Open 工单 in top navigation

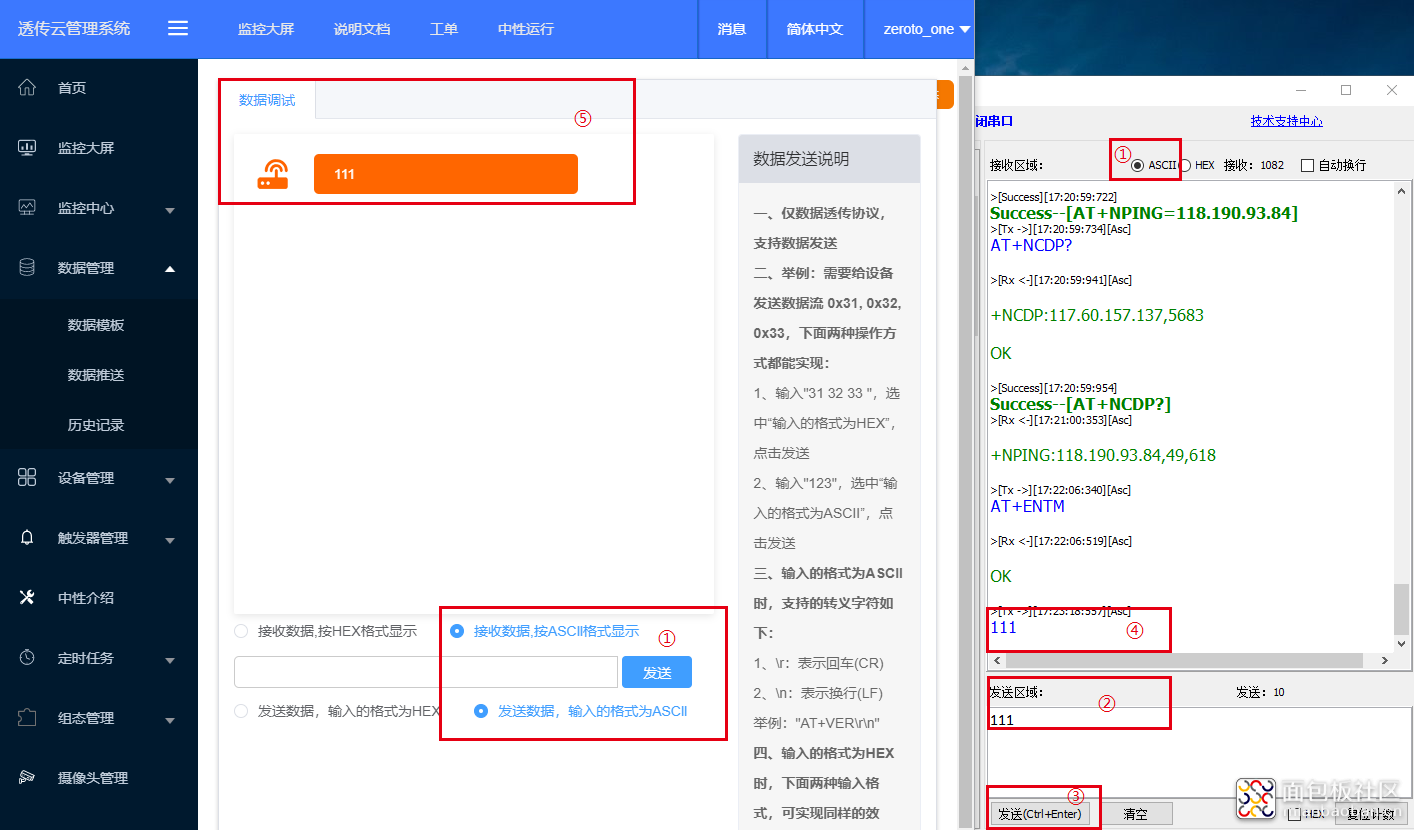[444, 29]
